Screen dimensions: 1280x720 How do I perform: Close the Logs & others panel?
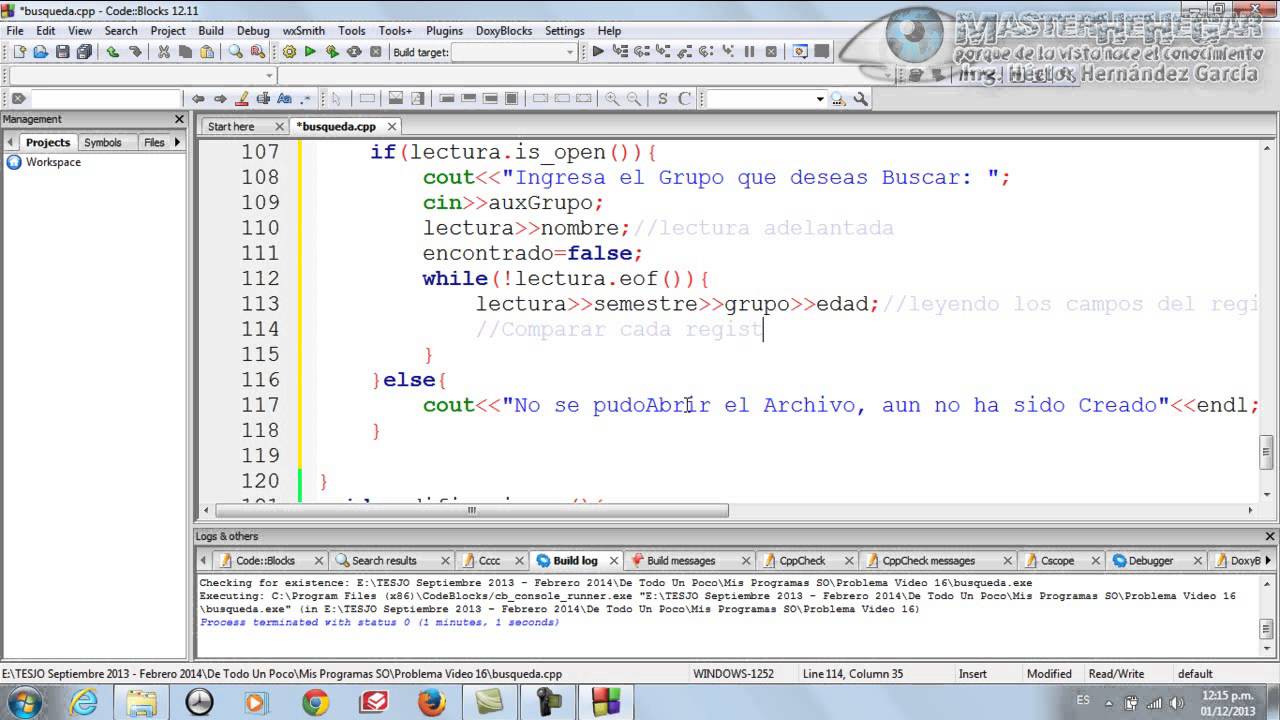pyautogui.click(x=1270, y=537)
